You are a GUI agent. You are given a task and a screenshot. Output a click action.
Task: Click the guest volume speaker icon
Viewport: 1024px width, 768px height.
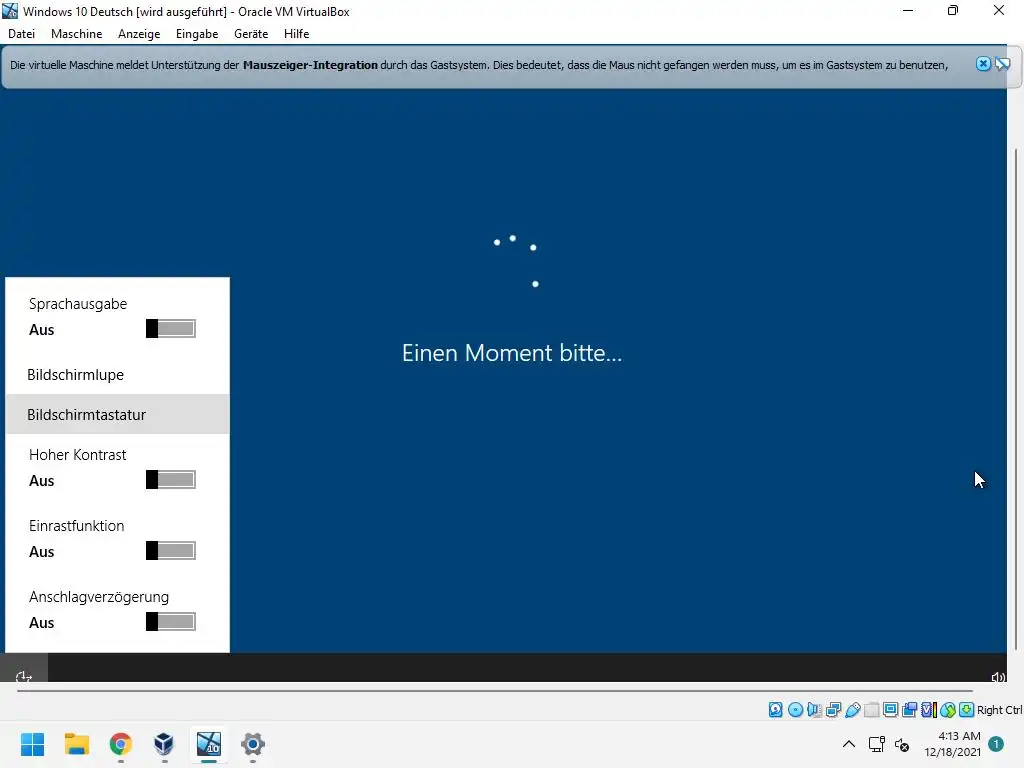[x=998, y=677]
